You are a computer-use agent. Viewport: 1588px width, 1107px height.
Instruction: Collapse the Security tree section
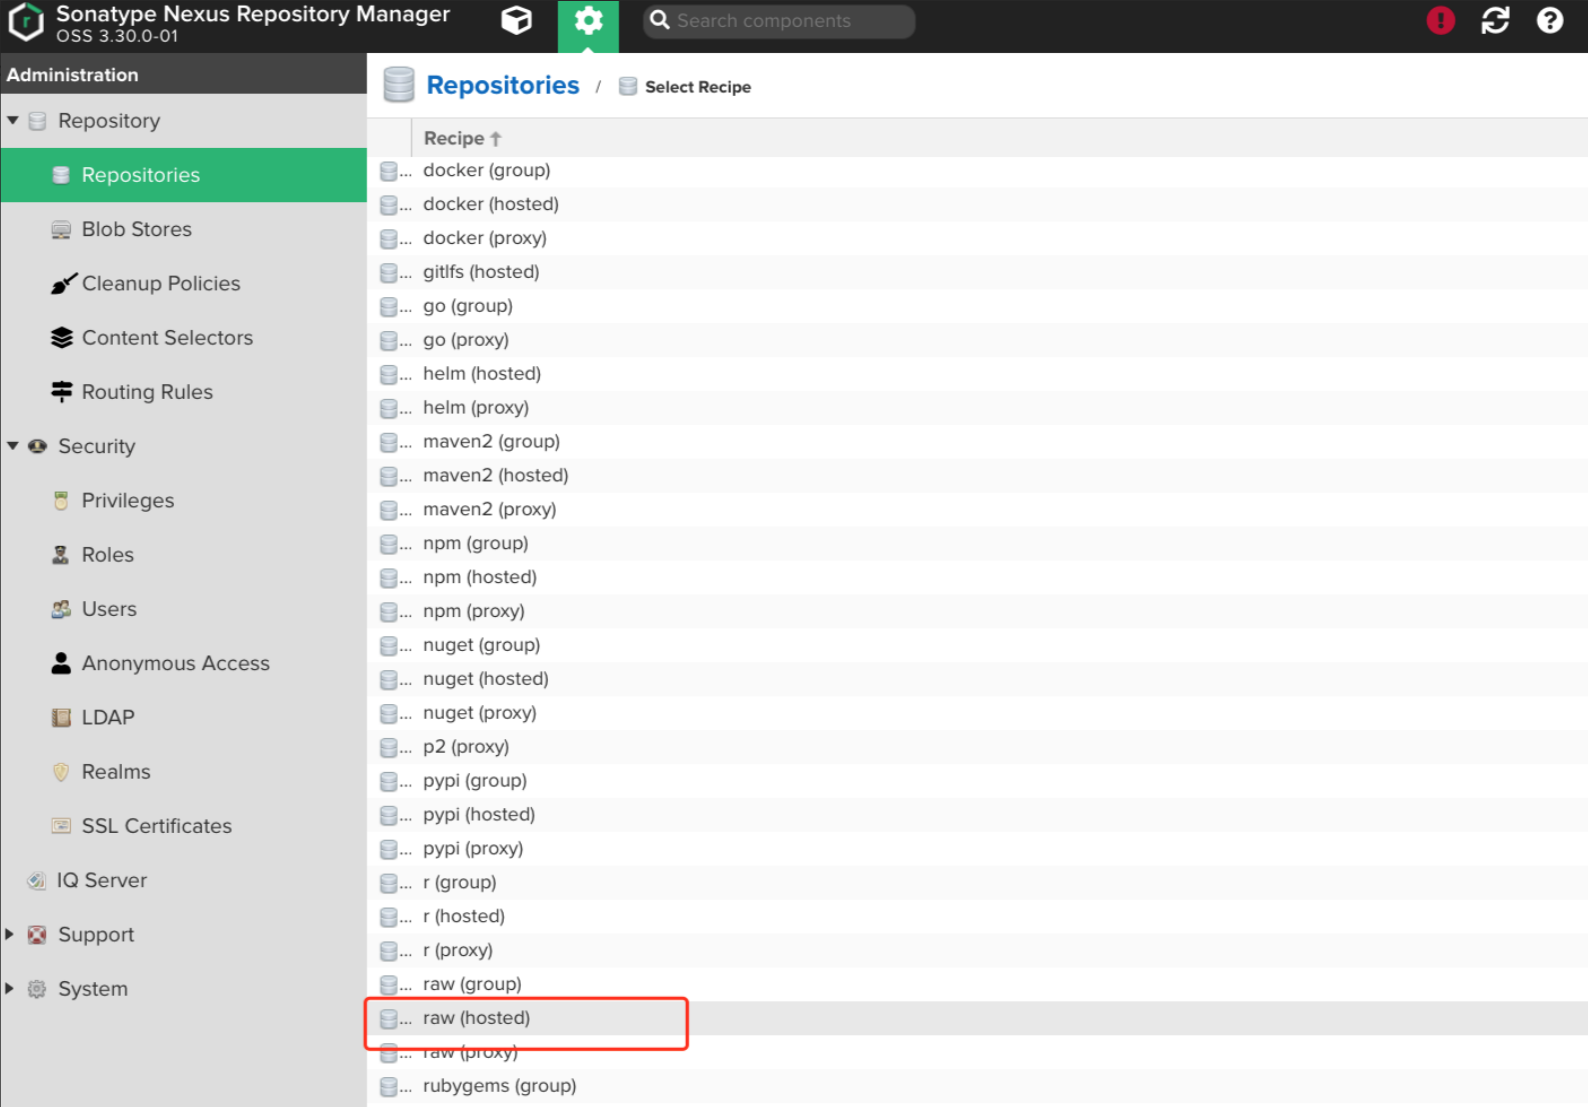13,446
